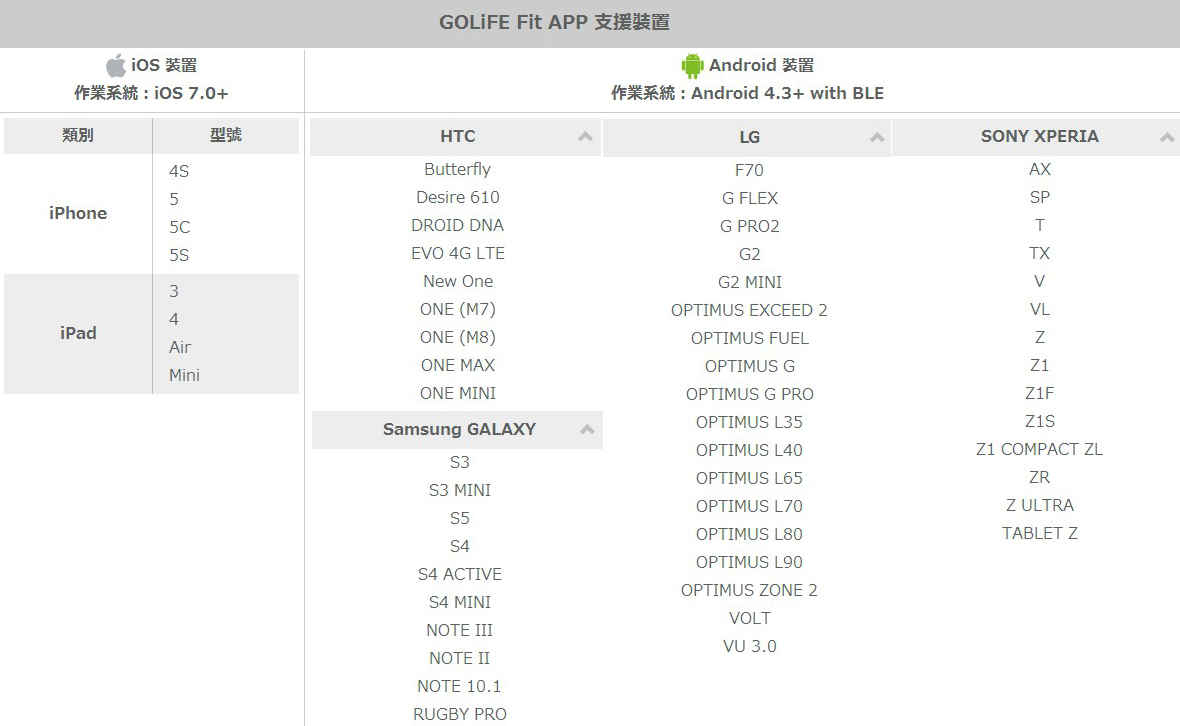Click Sony Xperia Z1 COMPACT ZL entry
The height and width of the screenshot is (726, 1180).
(x=1039, y=449)
